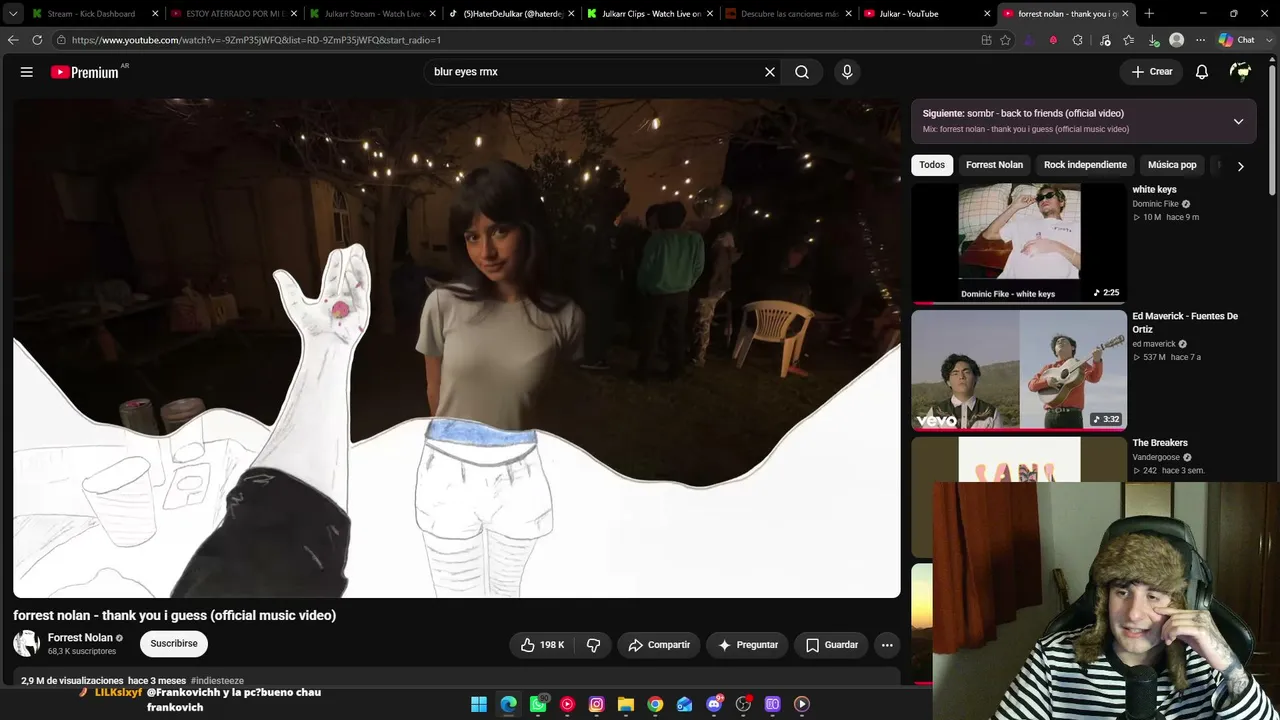Screen dimensions: 1280x720
Task: Open the Forrest Nolan channel name link
Action: [x=80, y=638]
